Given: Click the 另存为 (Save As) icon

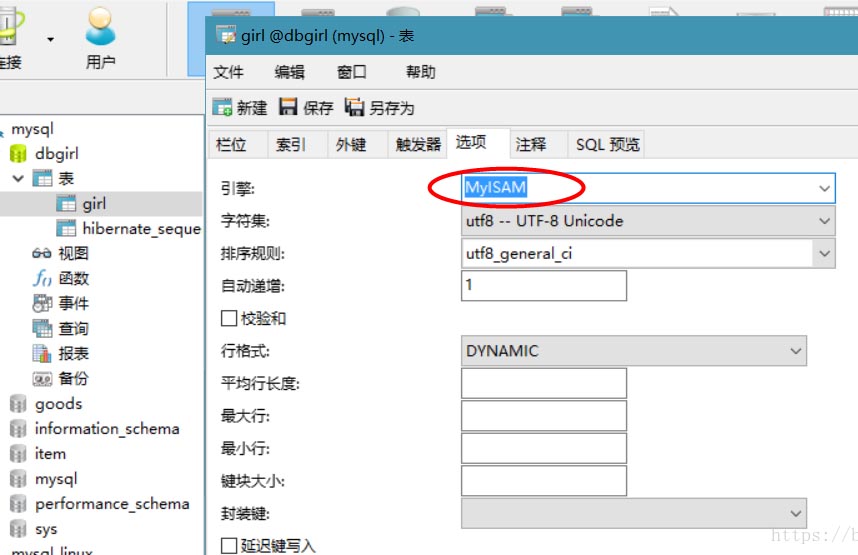Looking at the screenshot, I should [x=354, y=107].
